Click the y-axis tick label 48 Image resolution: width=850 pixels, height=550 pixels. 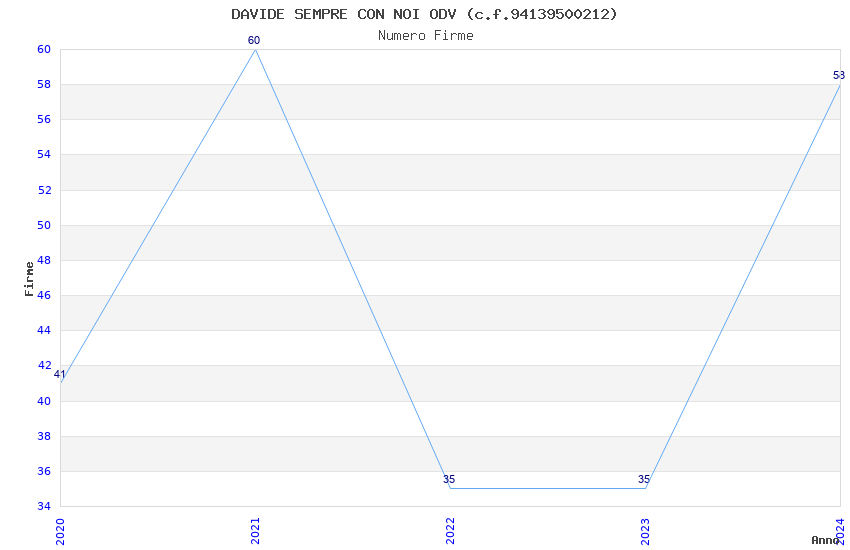44,260
